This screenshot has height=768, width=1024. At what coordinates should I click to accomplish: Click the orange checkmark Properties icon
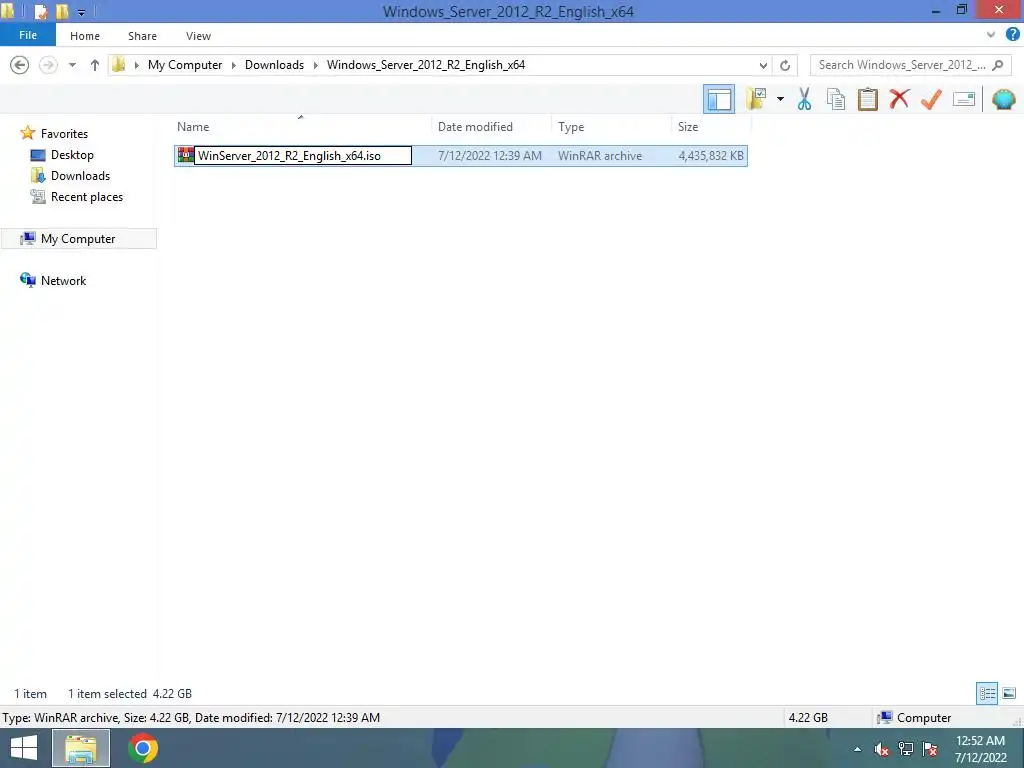click(x=931, y=99)
